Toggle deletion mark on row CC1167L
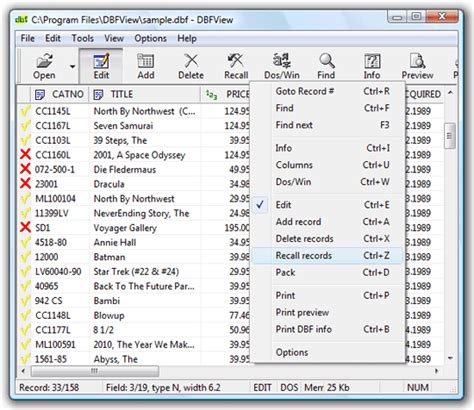This screenshot has height=410, width=474. [x=25, y=126]
